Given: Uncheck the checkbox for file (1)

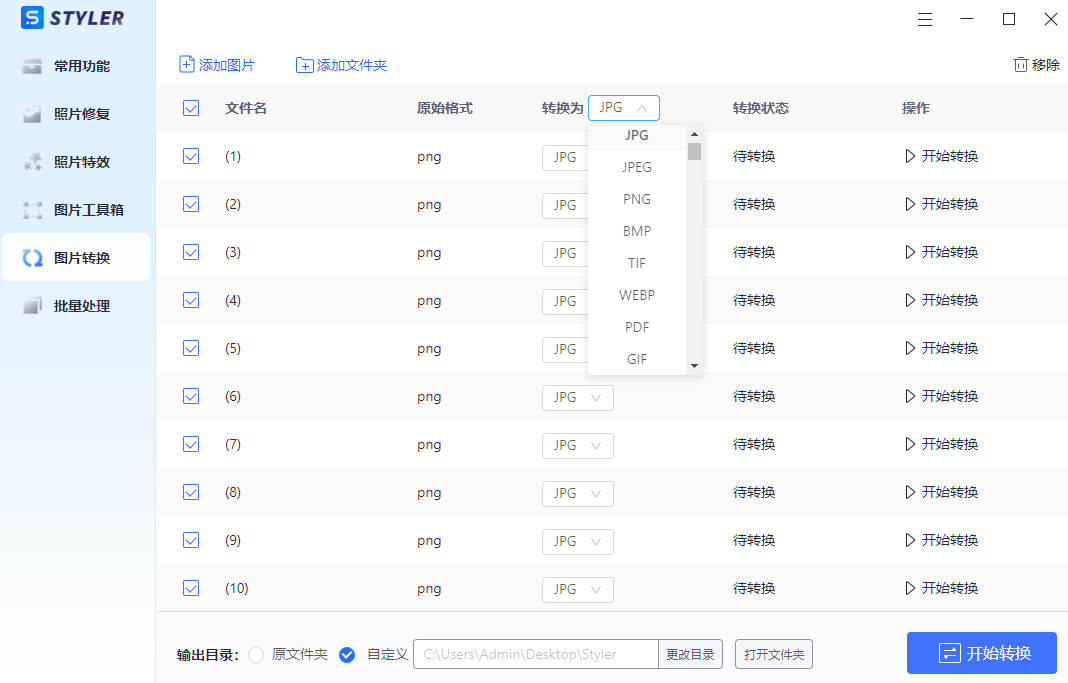Looking at the screenshot, I should click(191, 156).
